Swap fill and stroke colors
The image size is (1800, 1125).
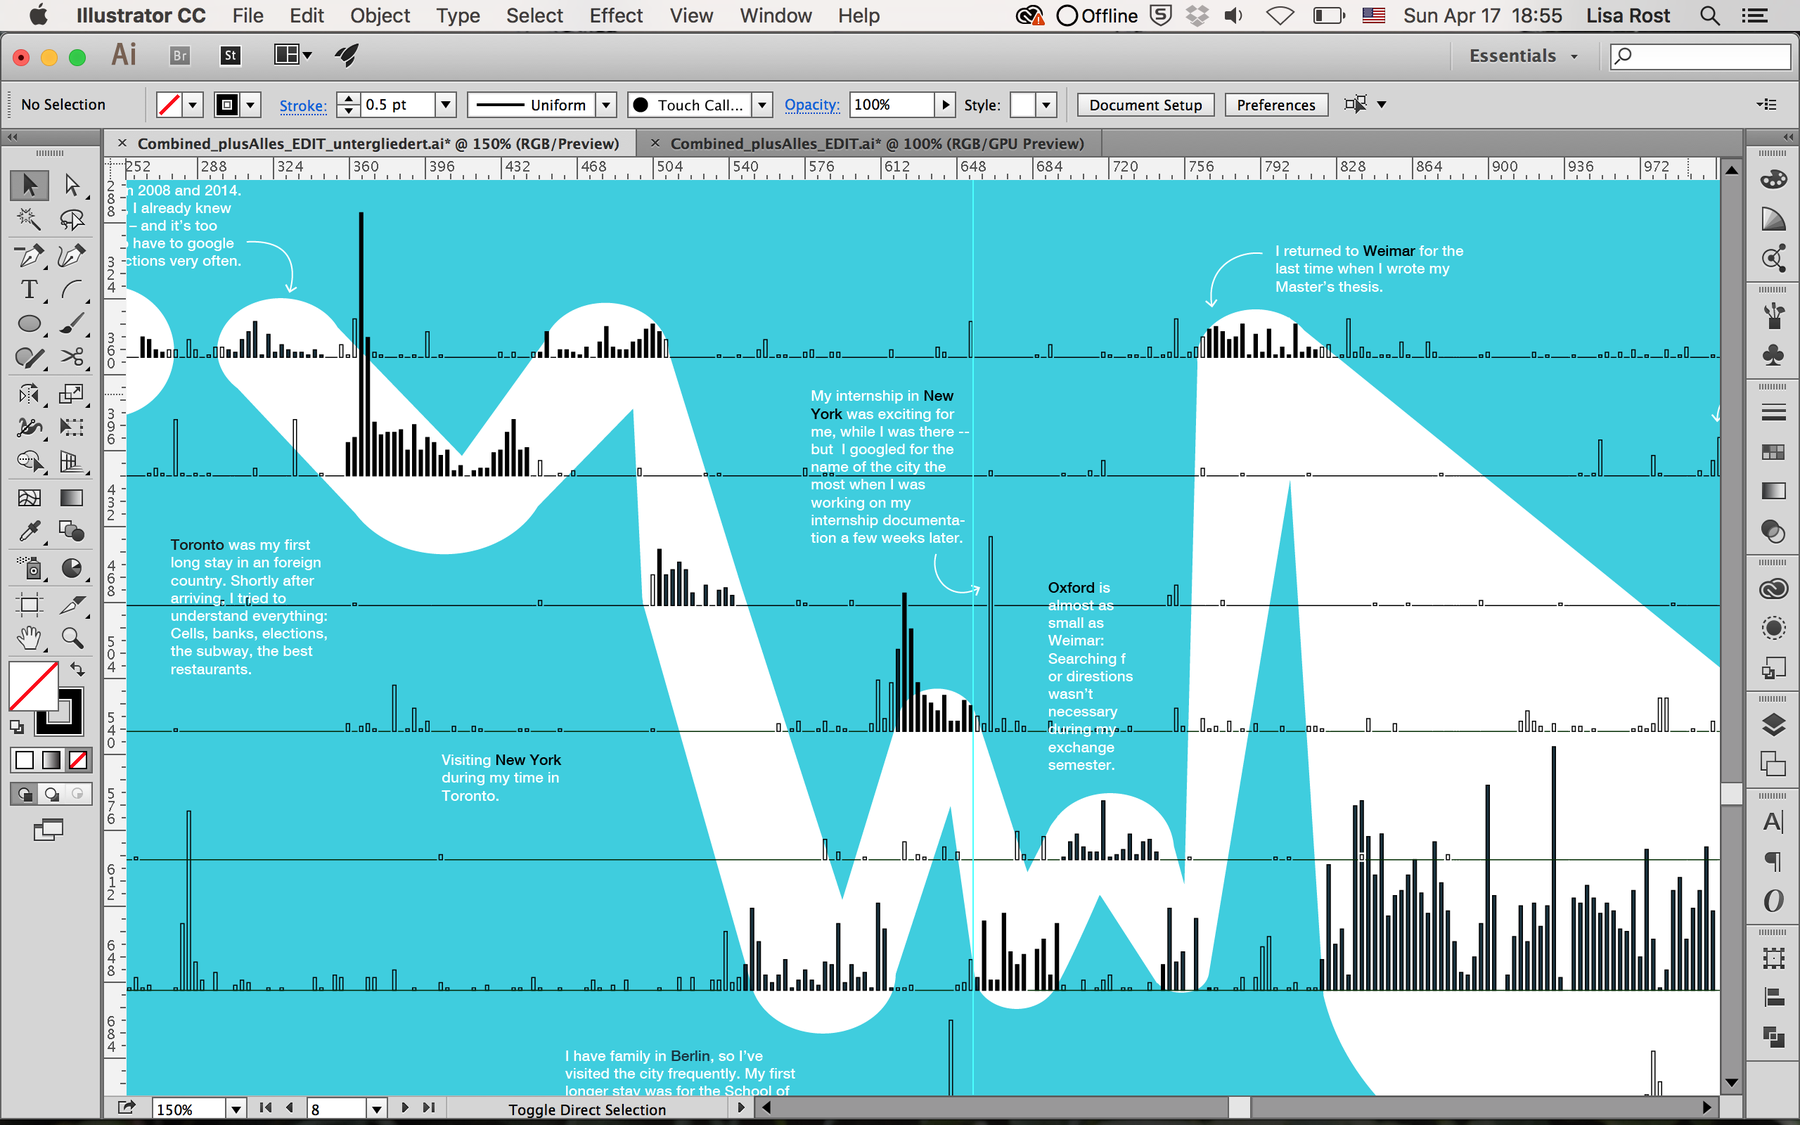[78, 669]
